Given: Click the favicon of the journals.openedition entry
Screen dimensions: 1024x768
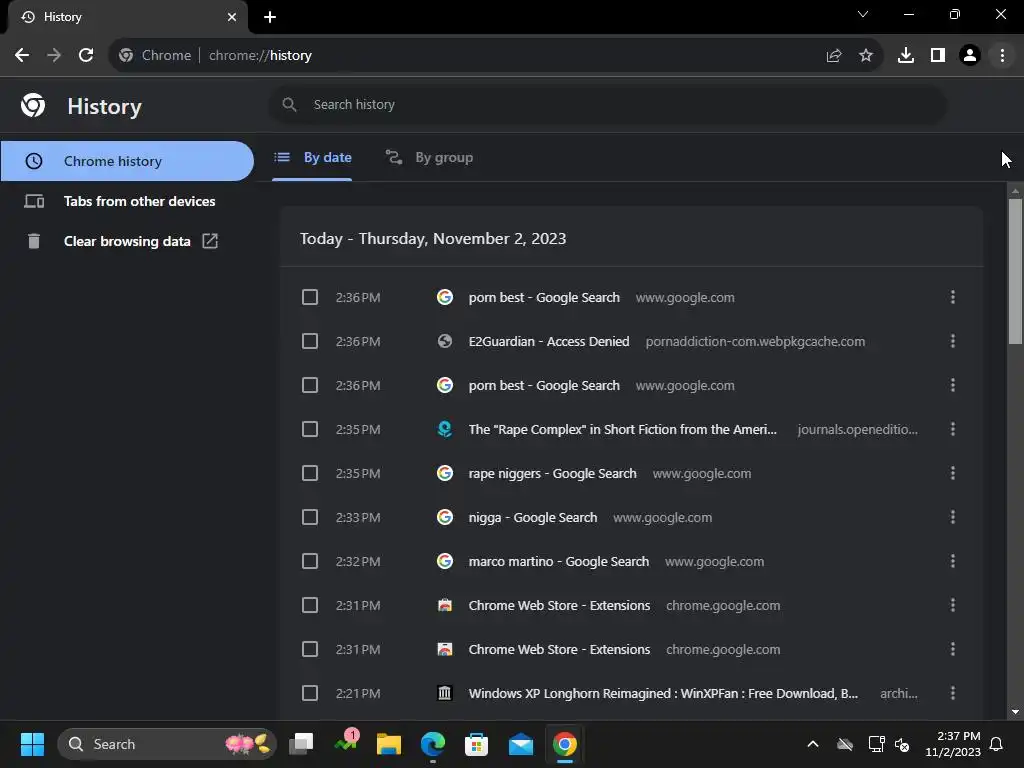Looking at the screenshot, I should click(x=445, y=429).
